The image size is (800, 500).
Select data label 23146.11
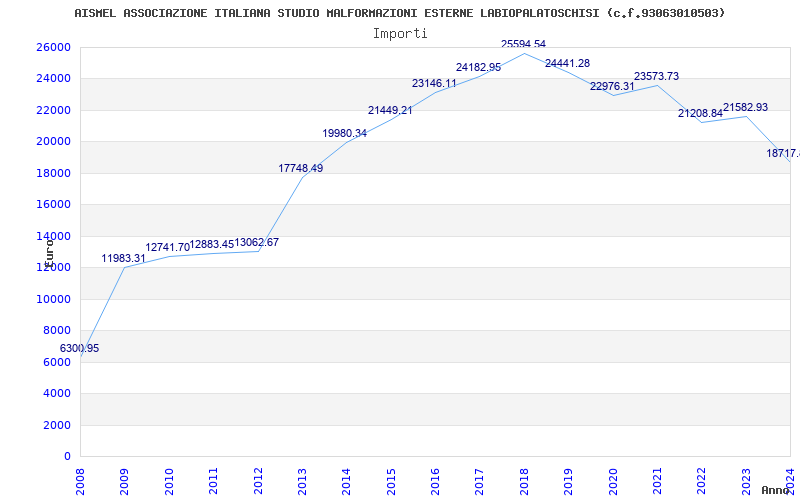pos(434,83)
